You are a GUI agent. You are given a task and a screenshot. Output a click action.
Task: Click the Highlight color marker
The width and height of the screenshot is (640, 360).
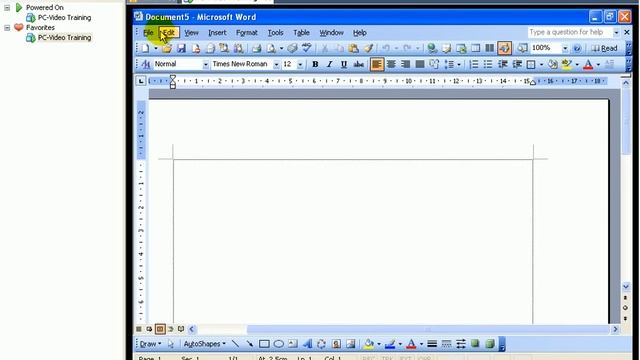tap(567, 64)
